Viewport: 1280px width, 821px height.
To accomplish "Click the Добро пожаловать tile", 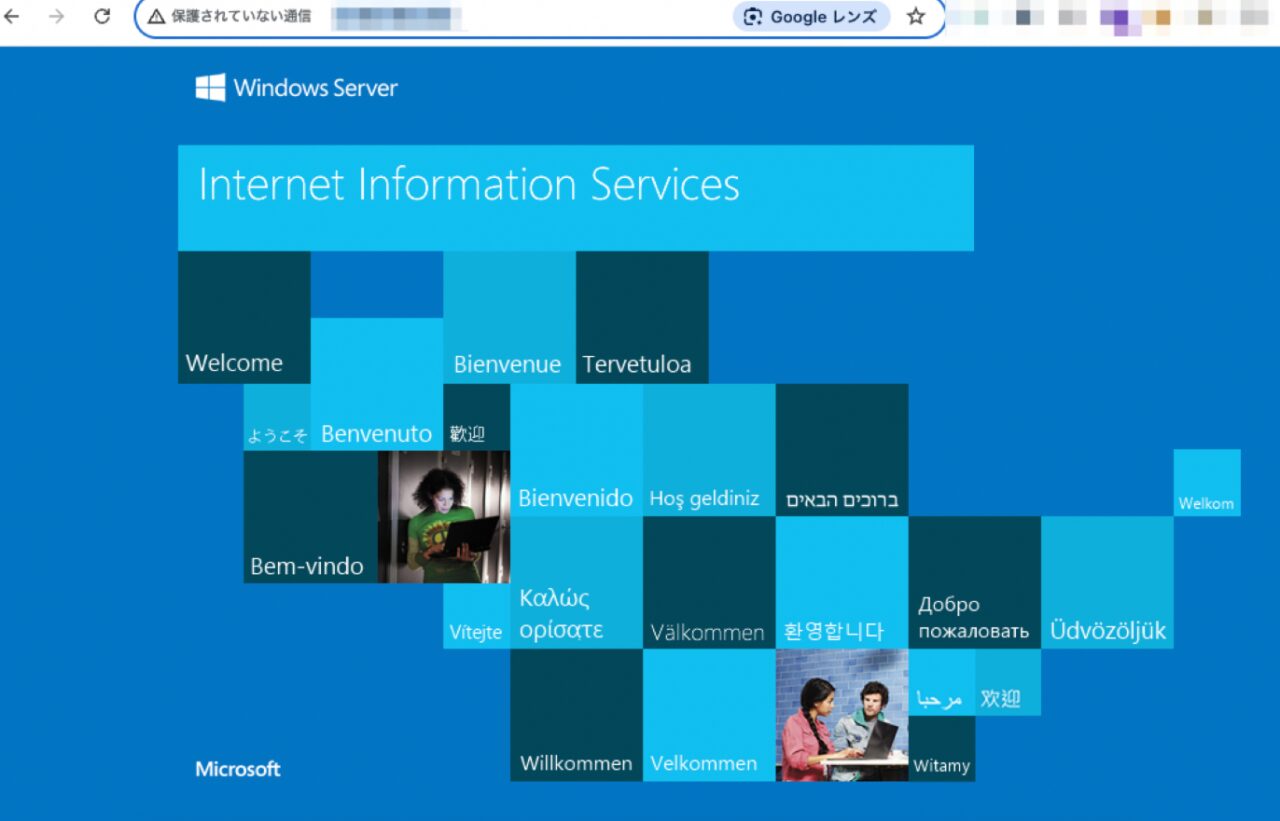I will (975, 583).
